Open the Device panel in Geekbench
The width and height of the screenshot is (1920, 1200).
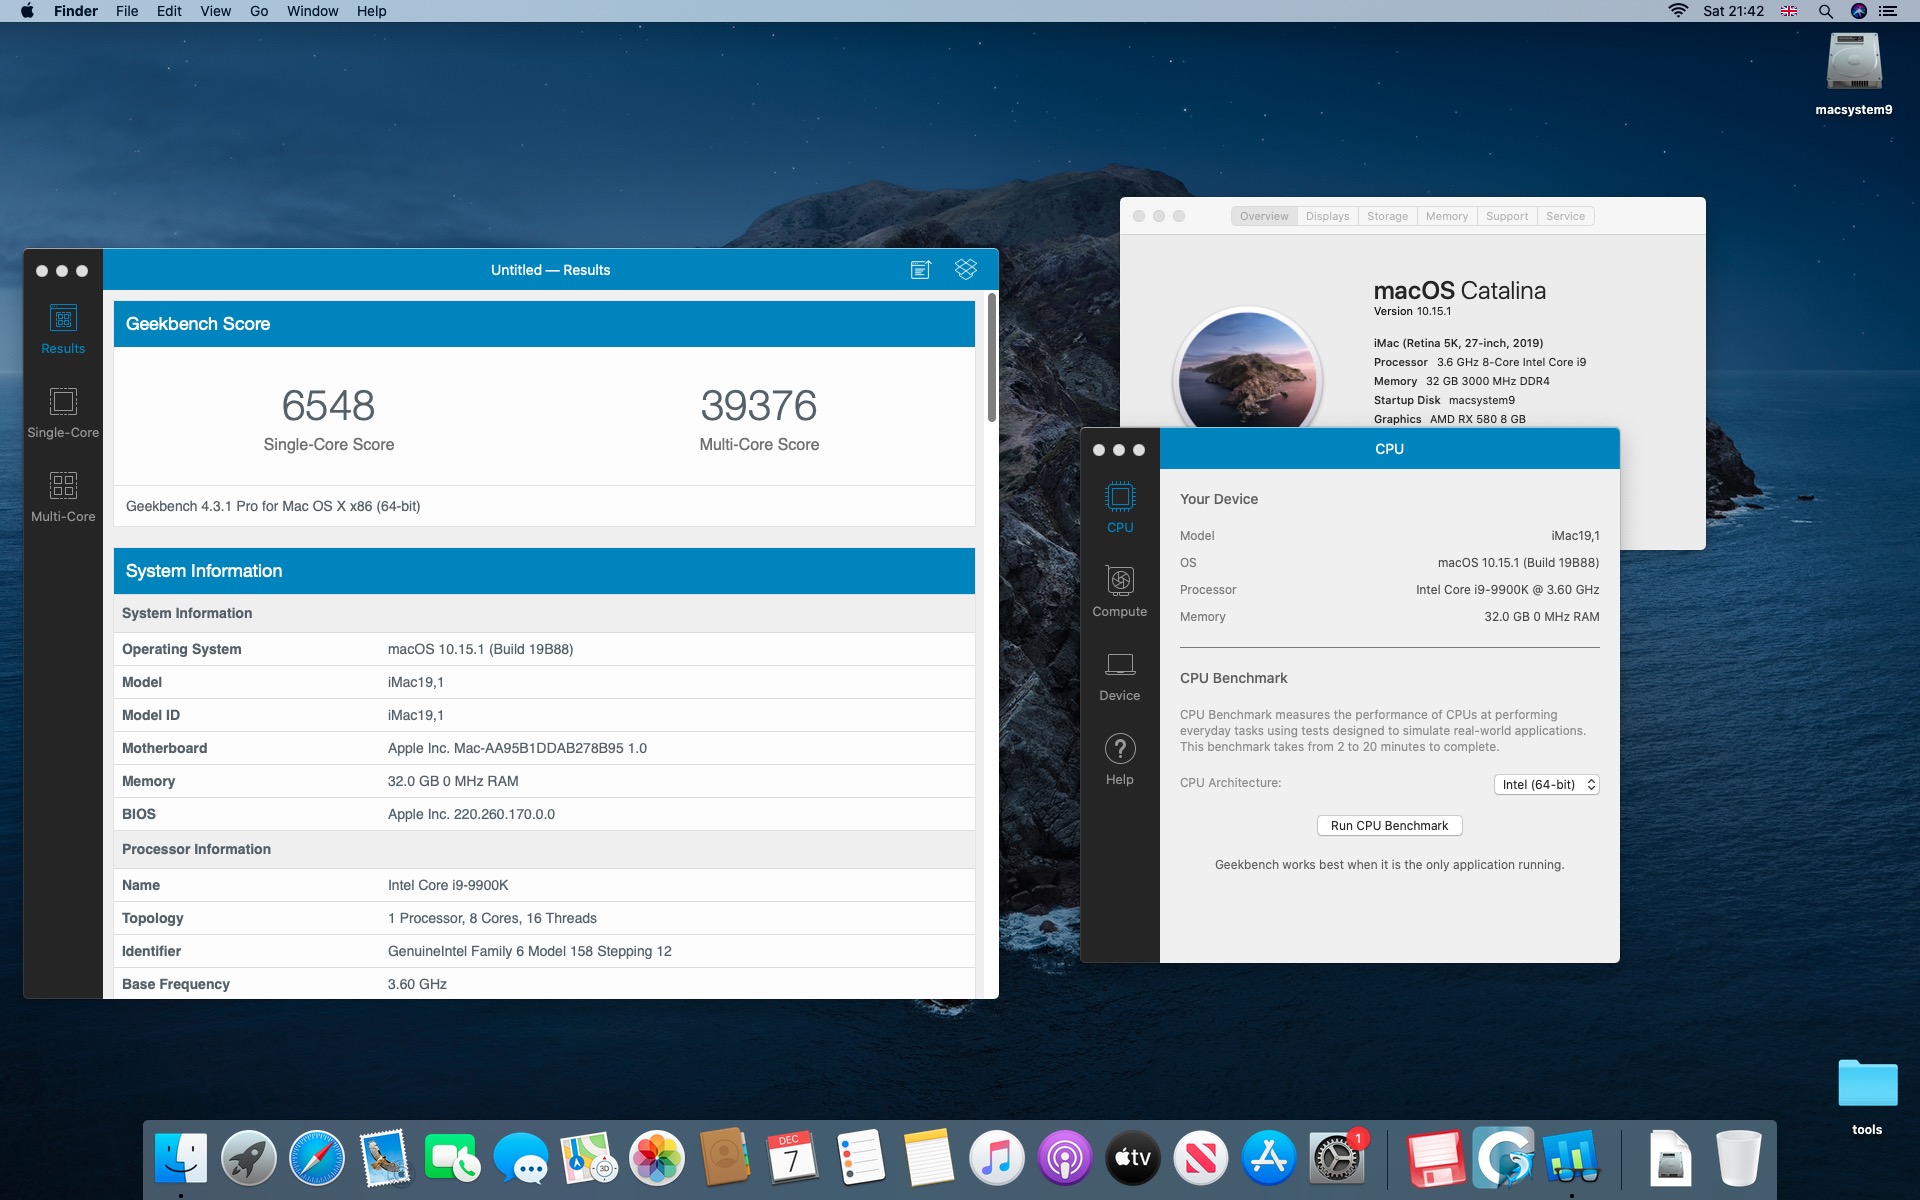1119,675
